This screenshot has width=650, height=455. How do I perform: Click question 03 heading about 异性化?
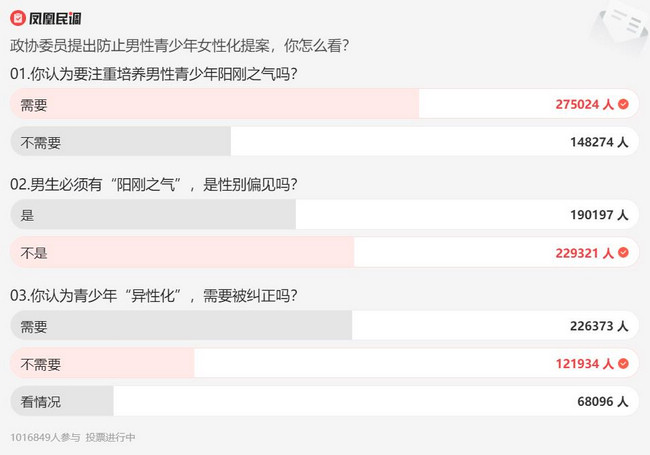154,295
